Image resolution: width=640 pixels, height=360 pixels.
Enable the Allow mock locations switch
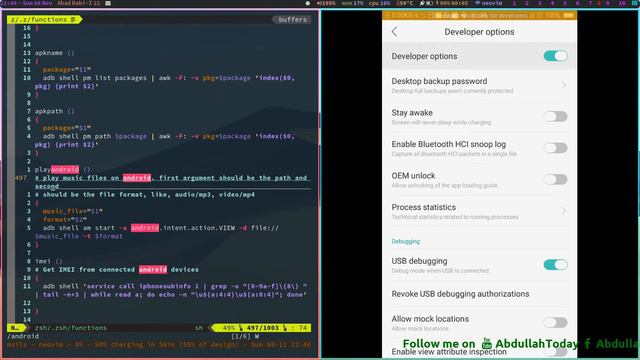[x=555, y=322]
